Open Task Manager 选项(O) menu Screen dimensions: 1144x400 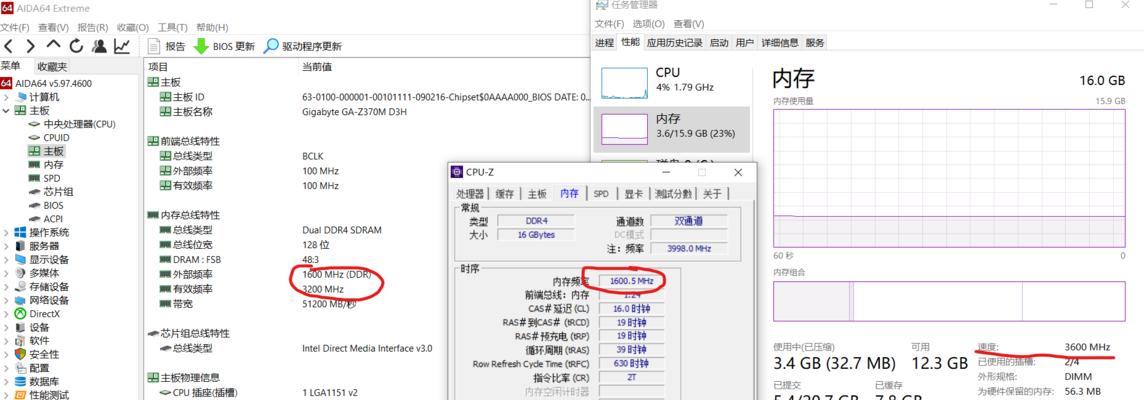(x=649, y=24)
